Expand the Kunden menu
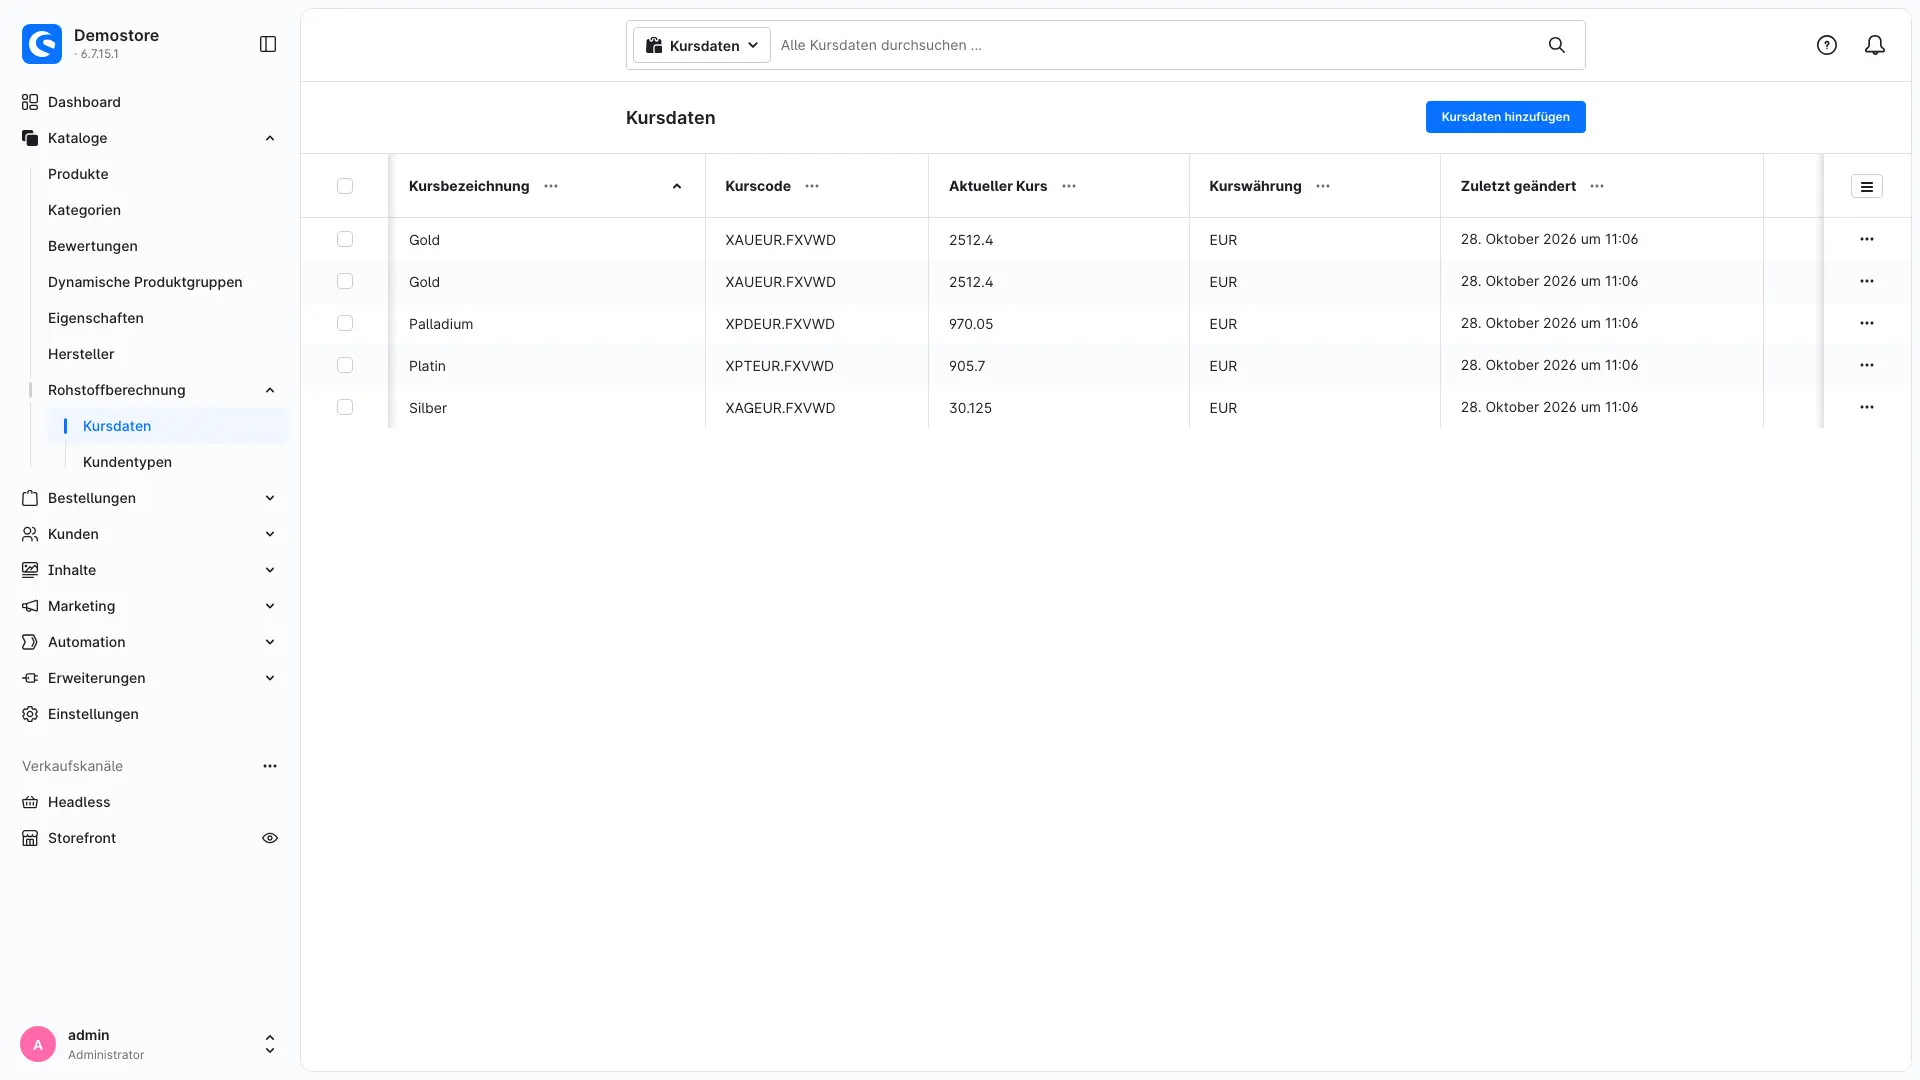Screen dimensions: 1920x1080 pyautogui.click(x=150, y=534)
